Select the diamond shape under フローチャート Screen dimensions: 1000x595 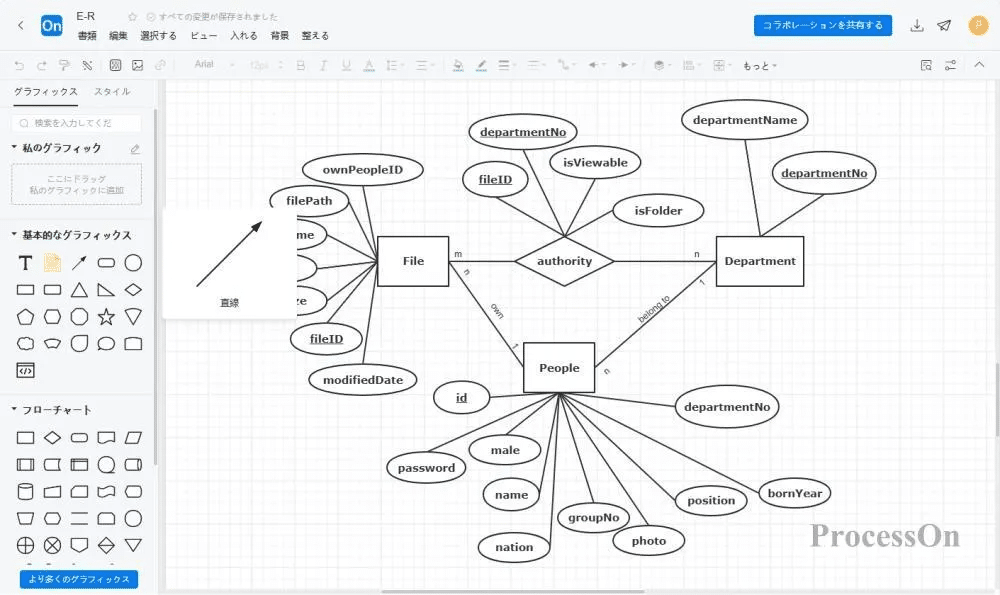pos(52,437)
